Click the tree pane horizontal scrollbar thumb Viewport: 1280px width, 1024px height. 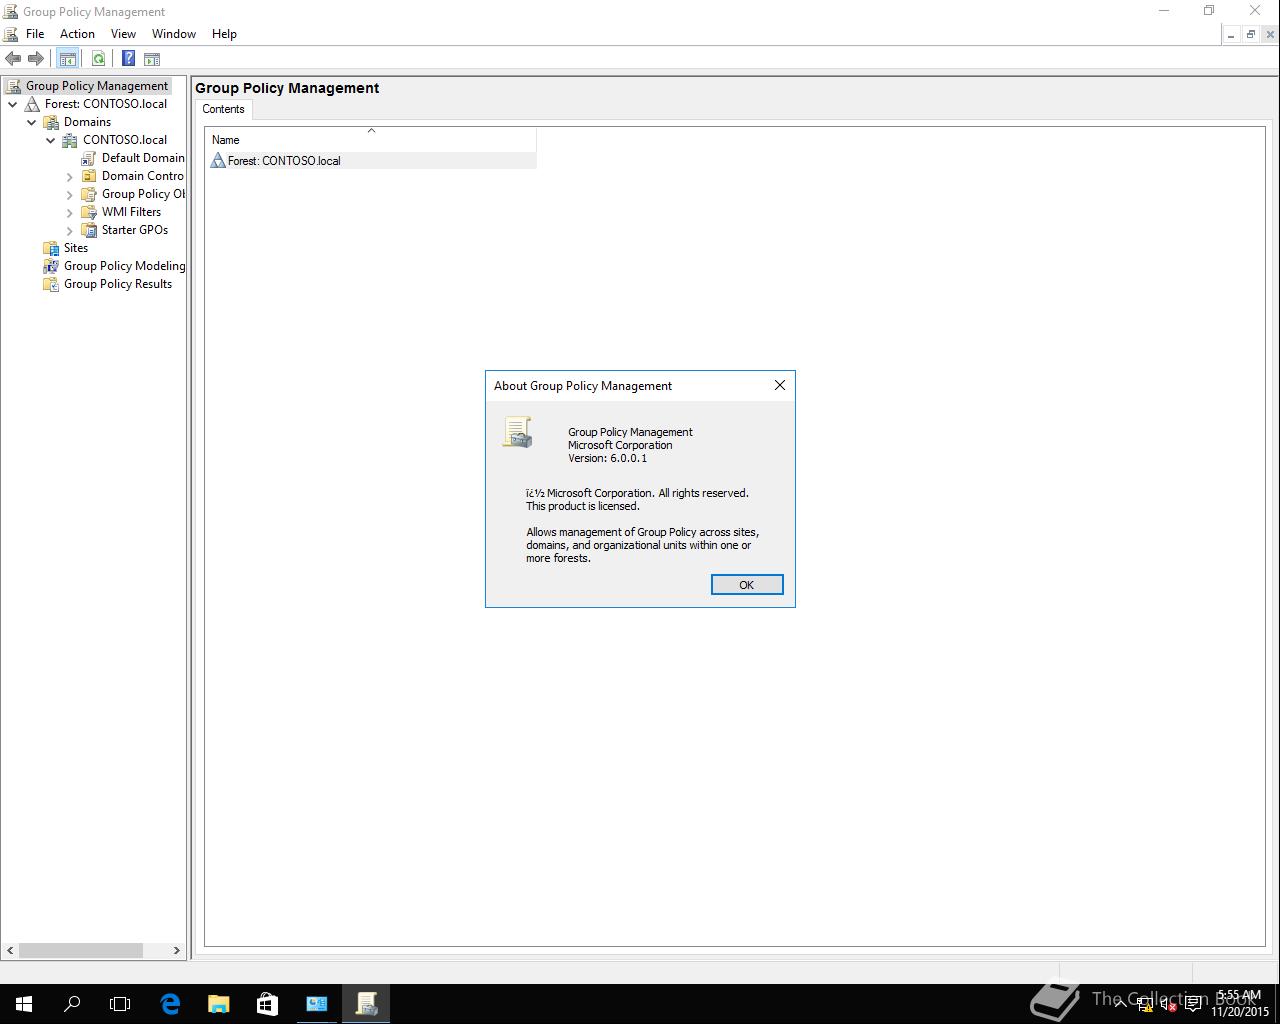tap(81, 950)
